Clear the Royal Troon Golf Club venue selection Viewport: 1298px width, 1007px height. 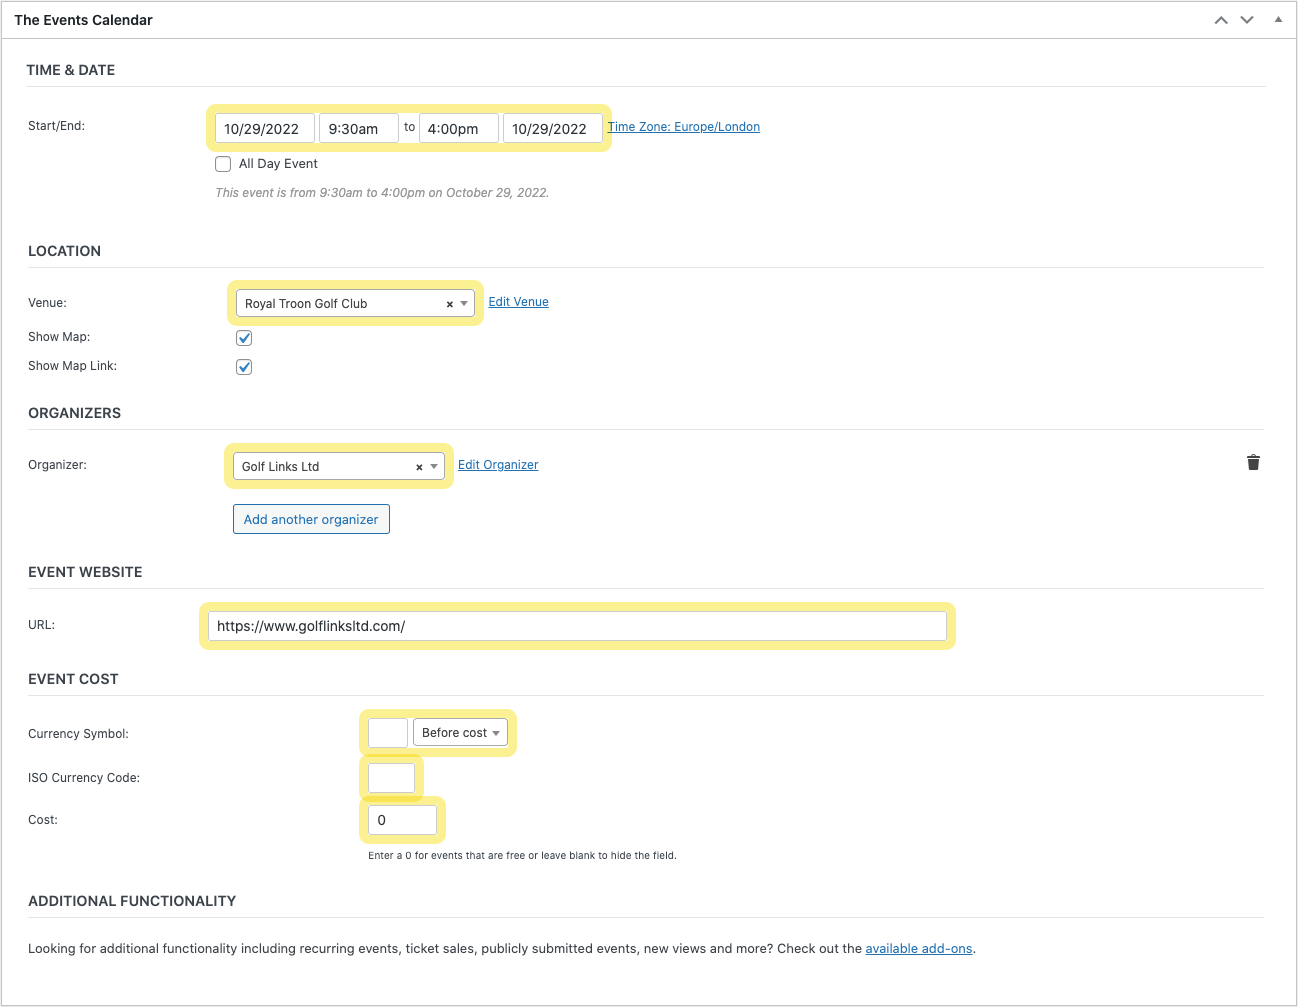pos(449,303)
